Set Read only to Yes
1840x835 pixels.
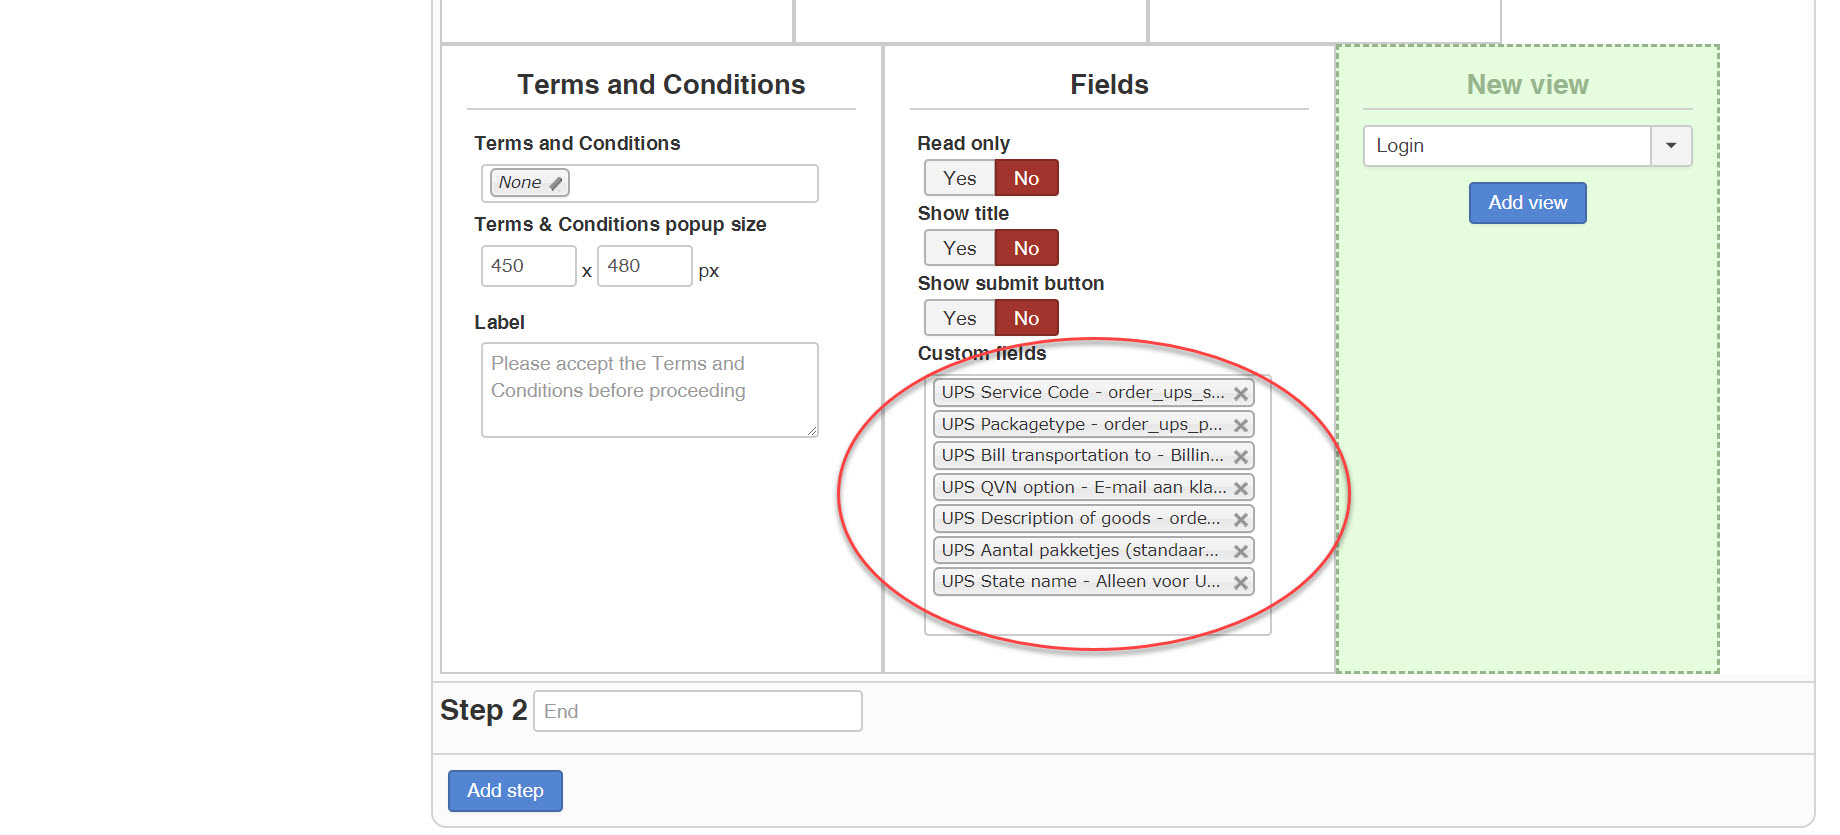click(959, 178)
